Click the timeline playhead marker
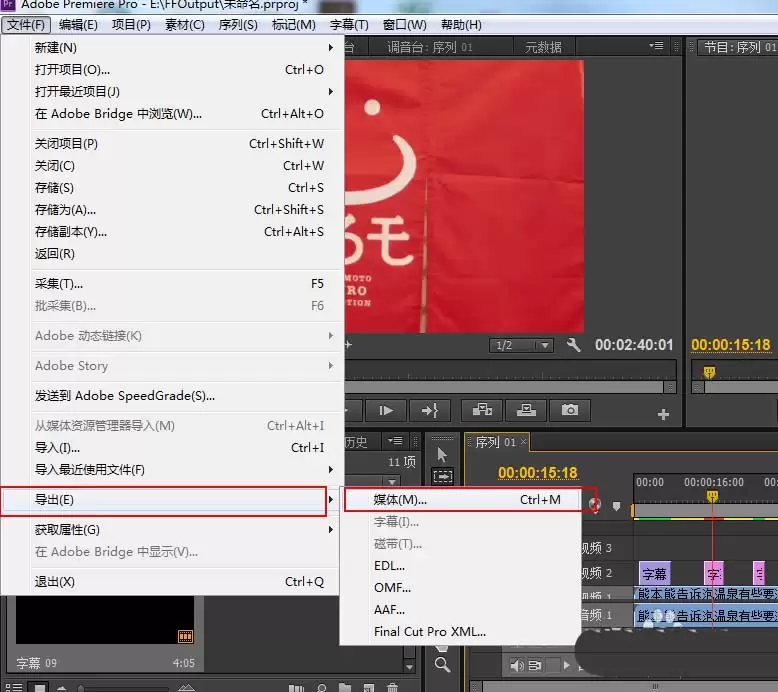 [713, 496]
